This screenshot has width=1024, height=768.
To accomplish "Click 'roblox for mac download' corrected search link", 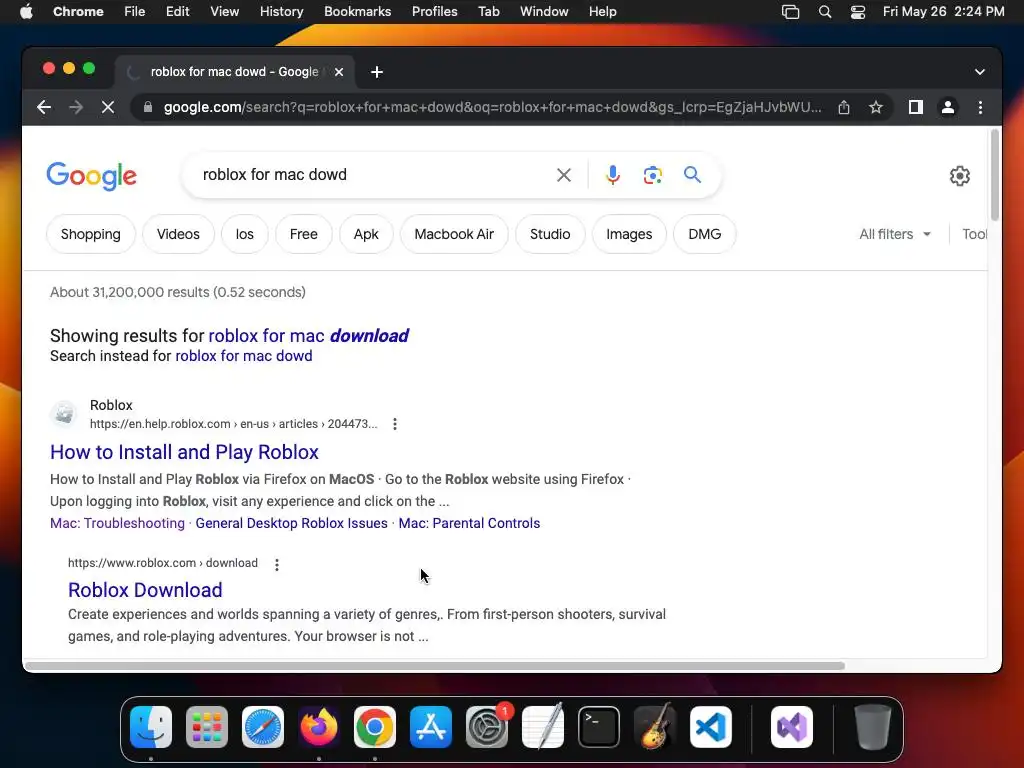I will (308, 336).
